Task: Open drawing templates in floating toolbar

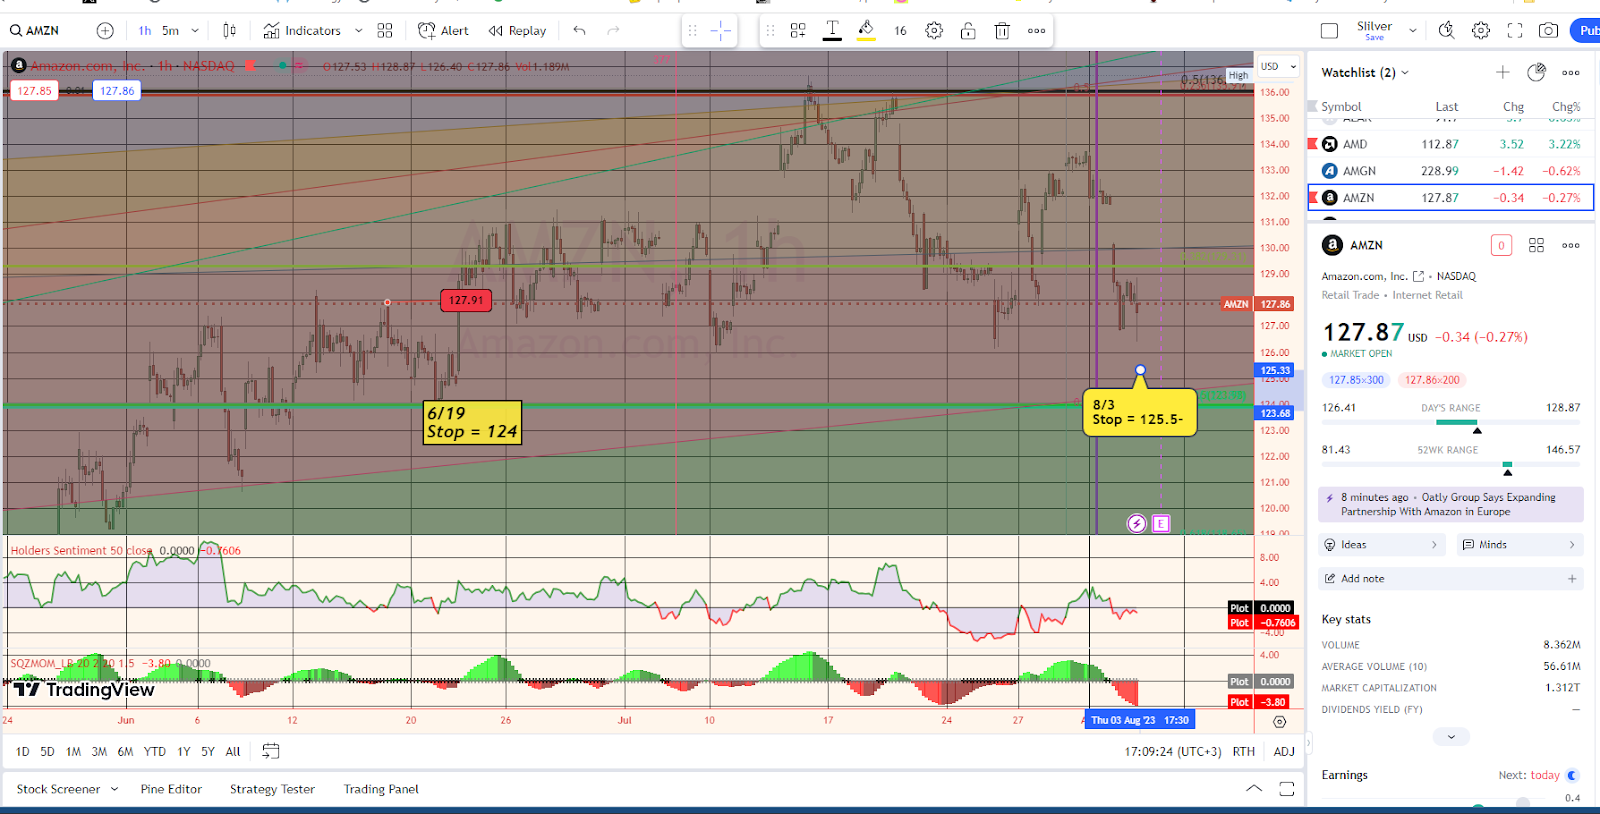Action: tap(798, 31)
